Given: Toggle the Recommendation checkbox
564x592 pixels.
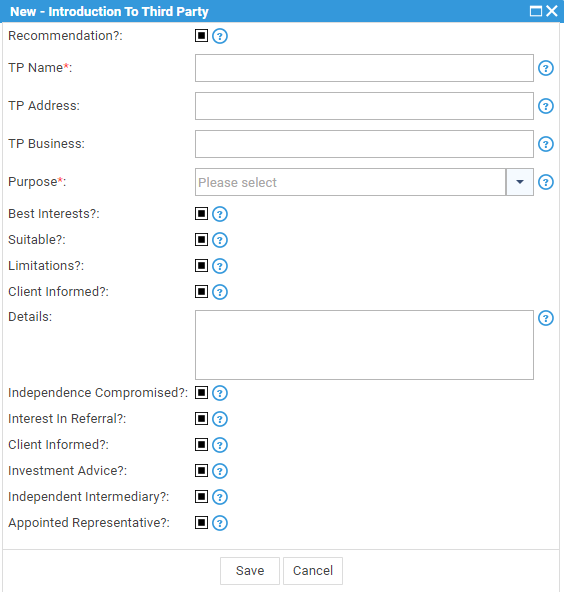Looking at the screenshot, I should pos(201,36).
